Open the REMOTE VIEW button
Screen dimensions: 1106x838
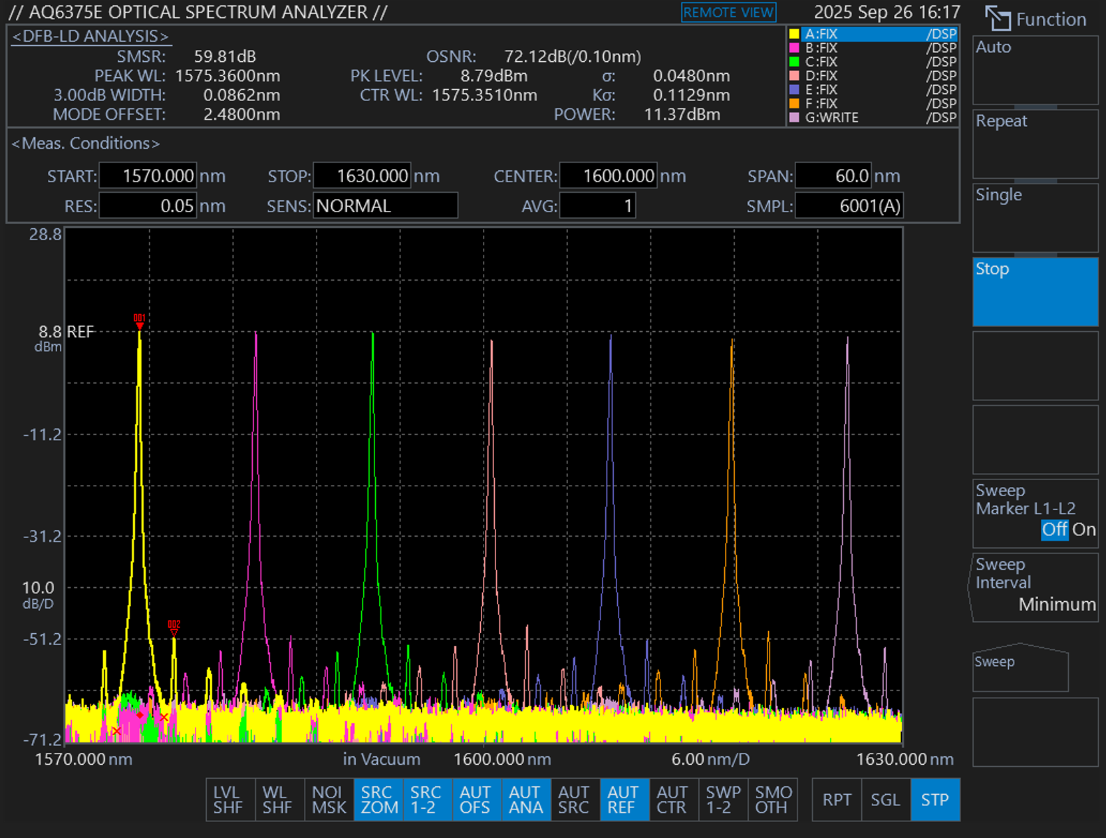[728, 12]
